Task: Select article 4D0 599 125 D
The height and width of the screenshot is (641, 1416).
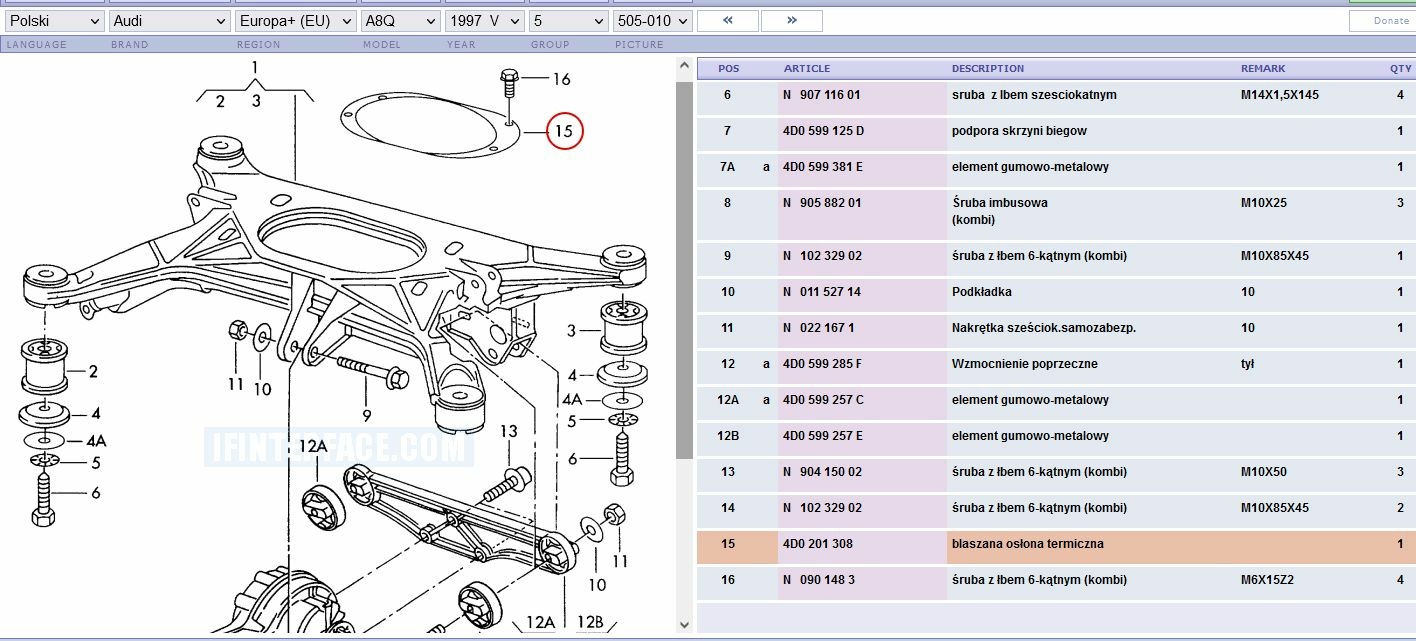Action: point(823,131)
